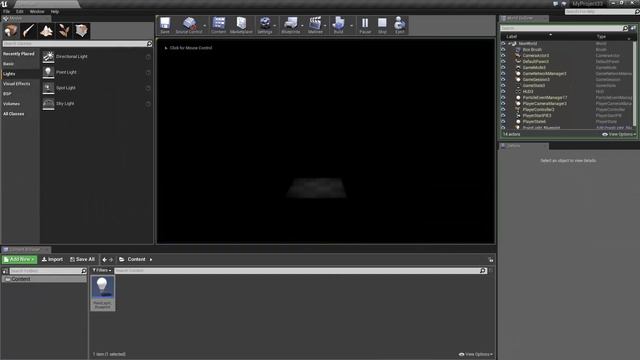Select the Spot Light icon
Viewport: 640px width, 360px height.
point(48,88)
